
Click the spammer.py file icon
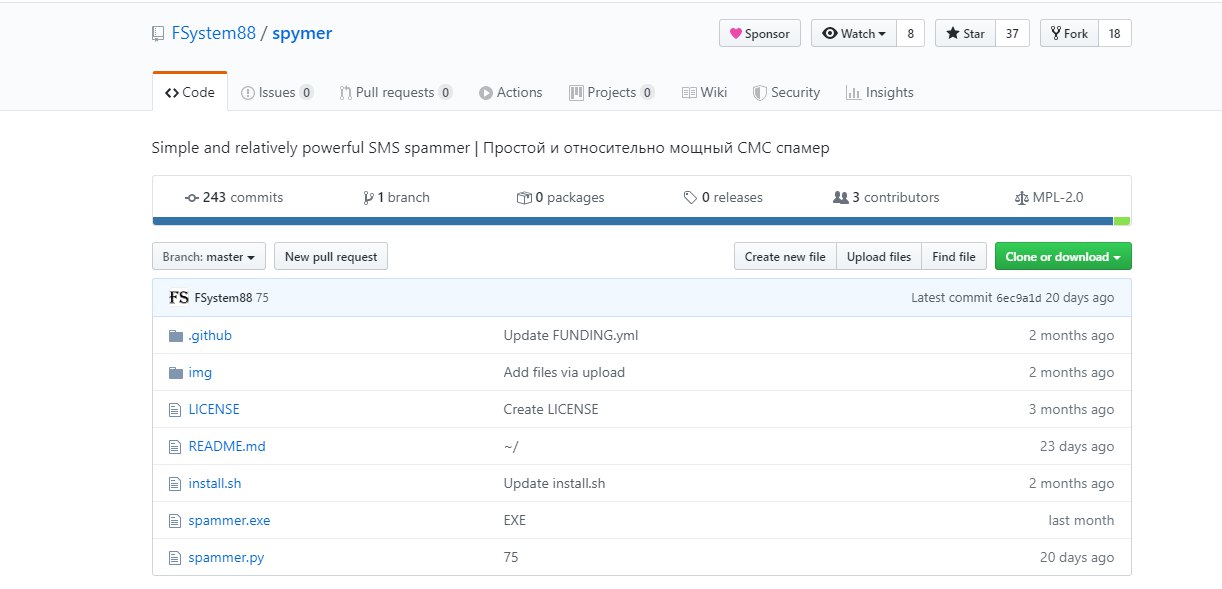point(175,558)
